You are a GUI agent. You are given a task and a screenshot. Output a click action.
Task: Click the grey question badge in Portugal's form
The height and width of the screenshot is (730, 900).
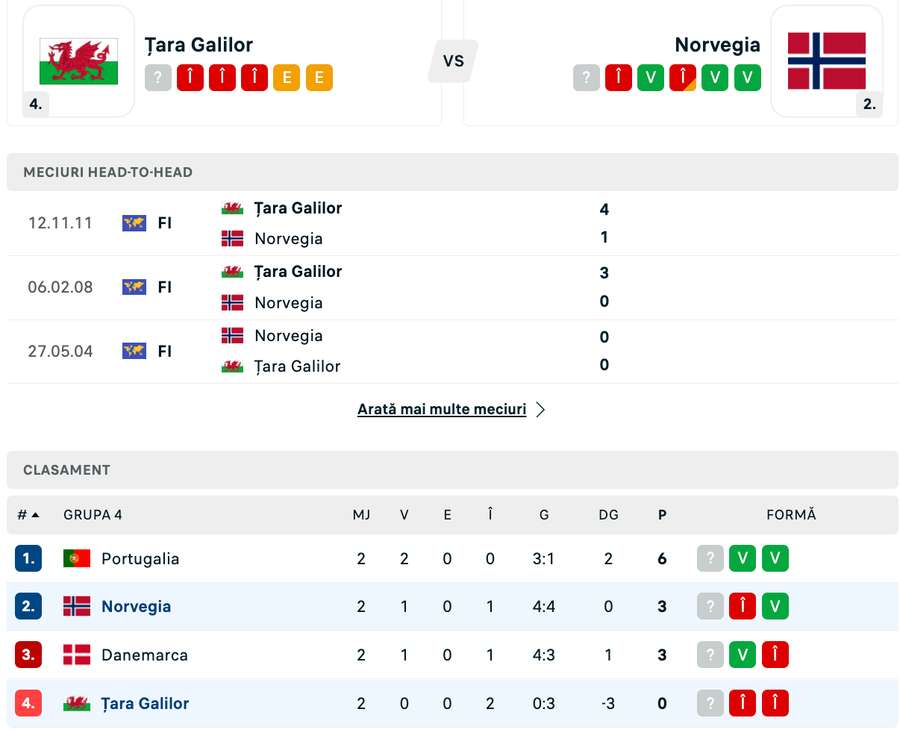(x=710, y=558)
